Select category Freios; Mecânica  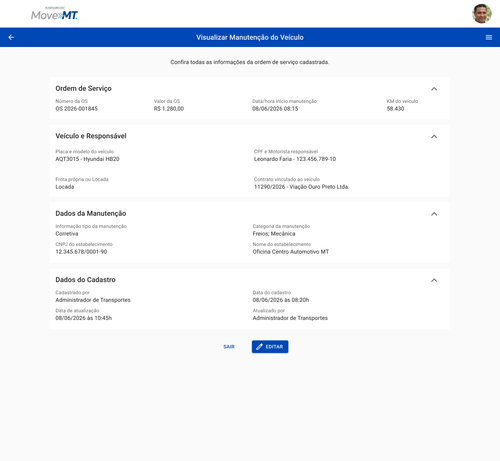(x=274, y=234)
